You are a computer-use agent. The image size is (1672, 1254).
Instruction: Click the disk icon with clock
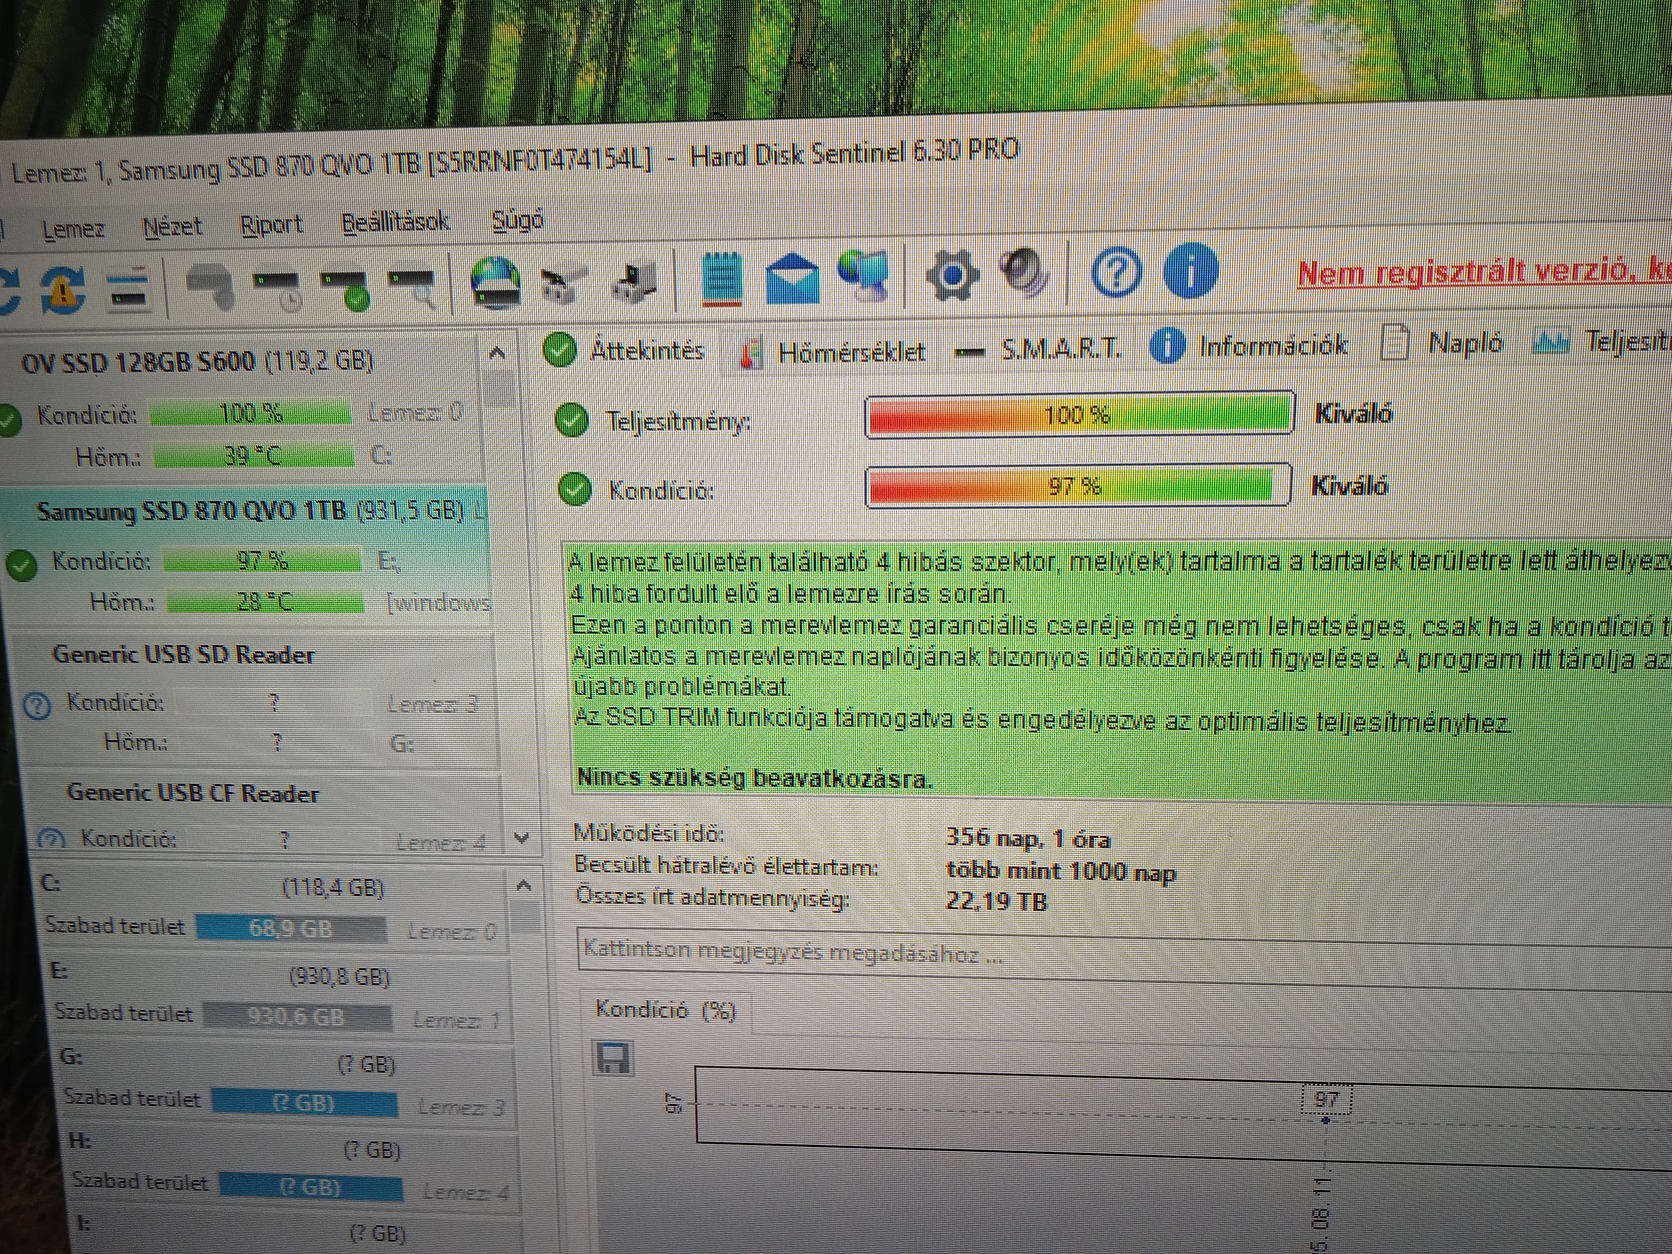275,289
